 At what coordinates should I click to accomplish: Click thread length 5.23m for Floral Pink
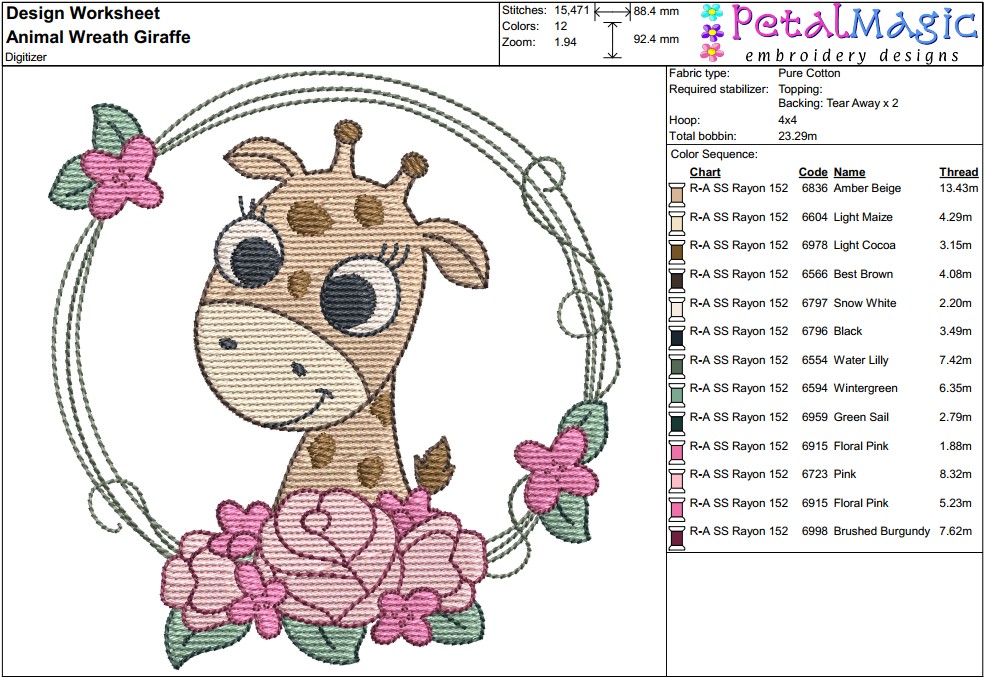click(x=955, y=503)
